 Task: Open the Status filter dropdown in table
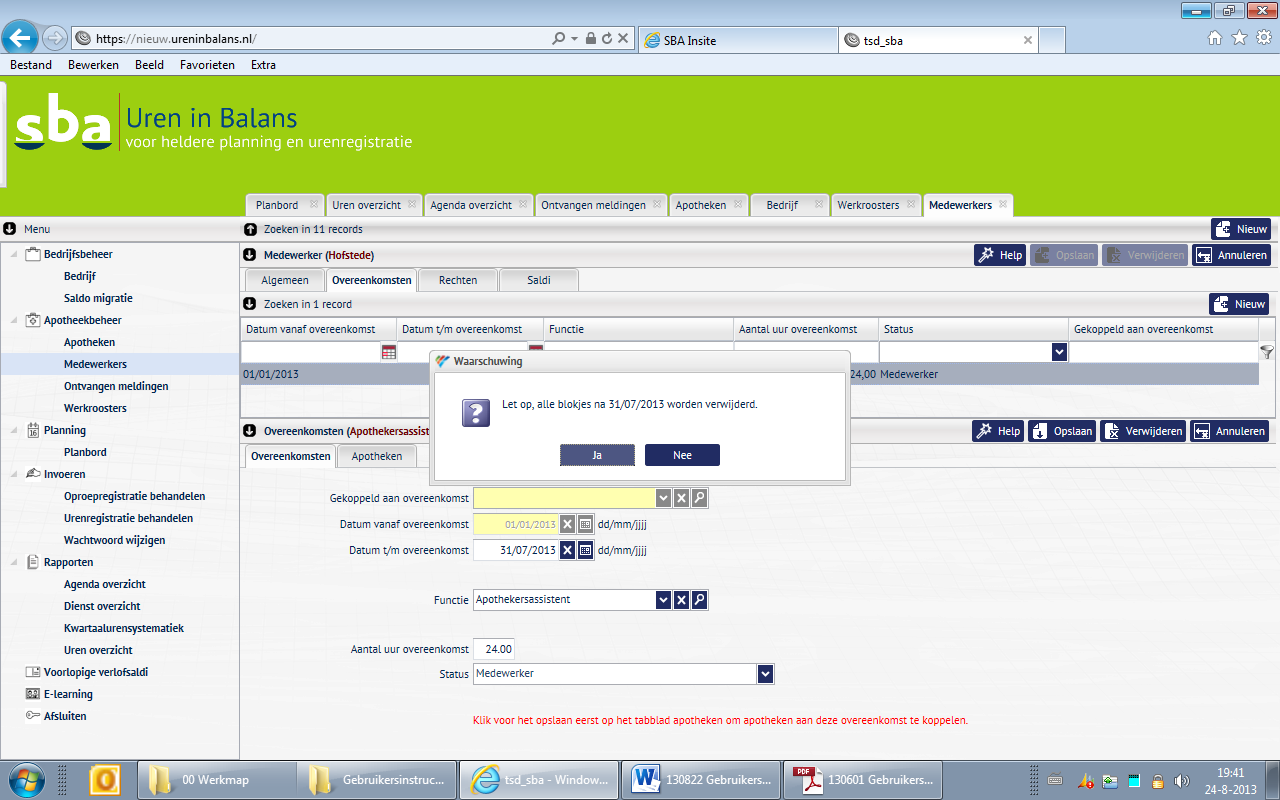(x=1059, y=352)
